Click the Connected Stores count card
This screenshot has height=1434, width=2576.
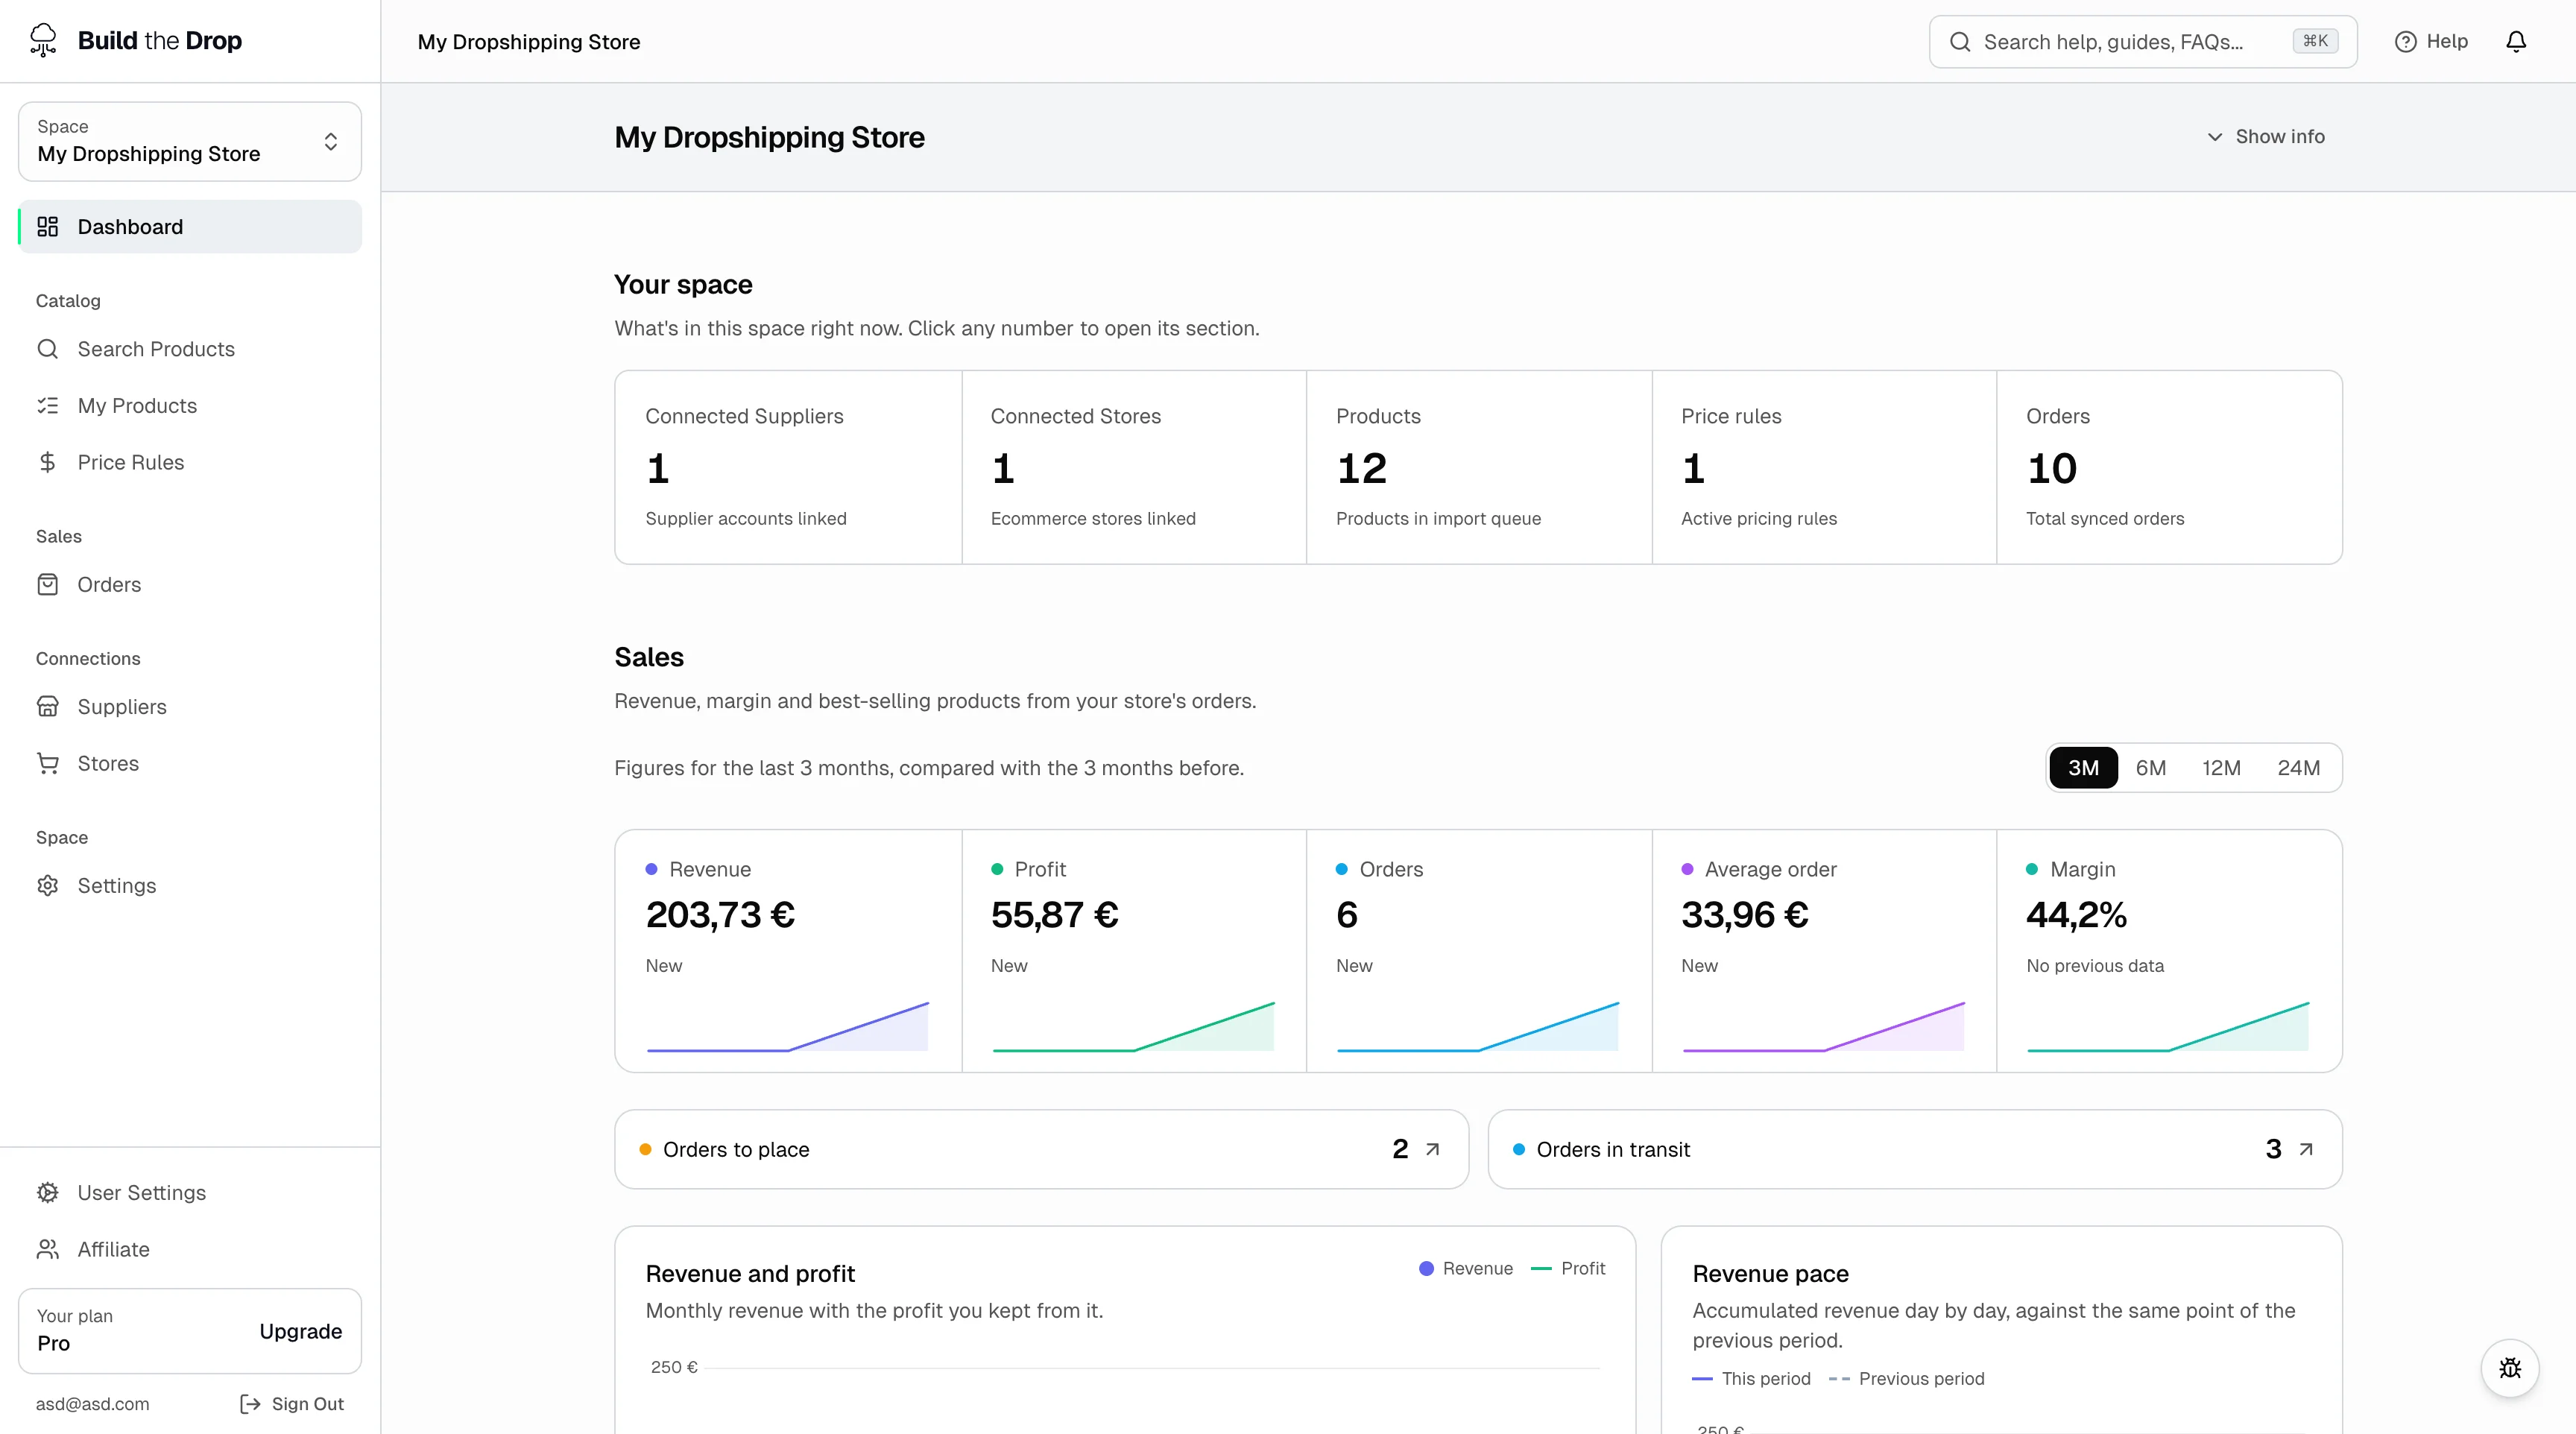(x=1134, y=467)
